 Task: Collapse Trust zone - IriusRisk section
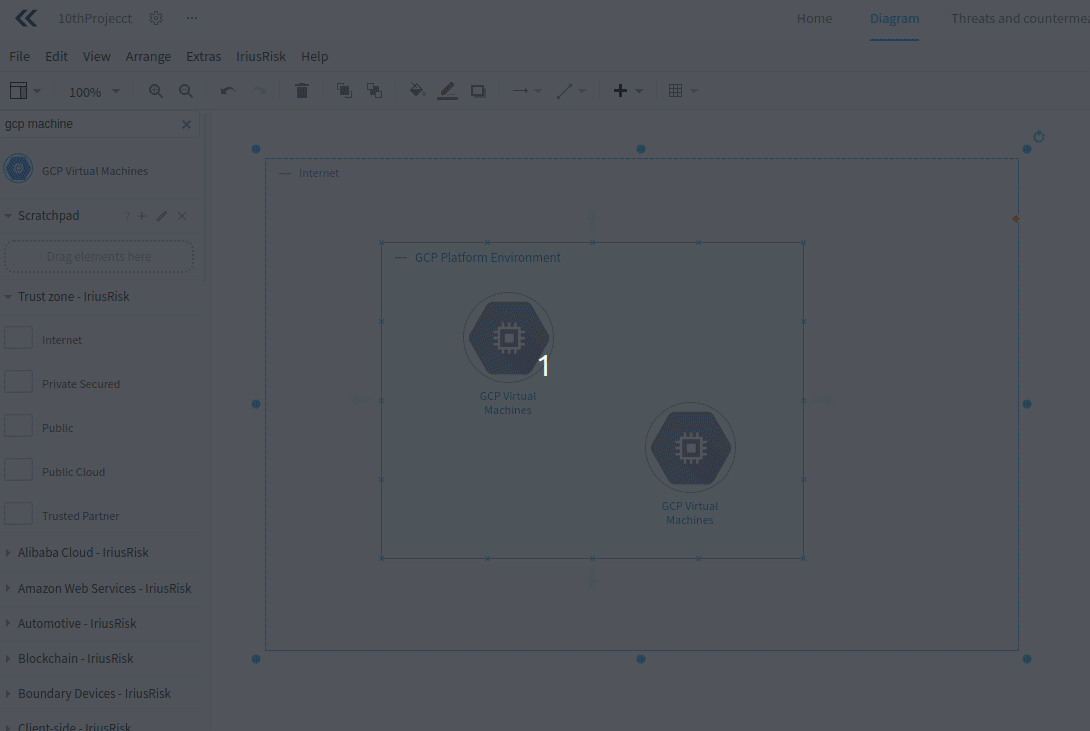click(x=8, y=297)
